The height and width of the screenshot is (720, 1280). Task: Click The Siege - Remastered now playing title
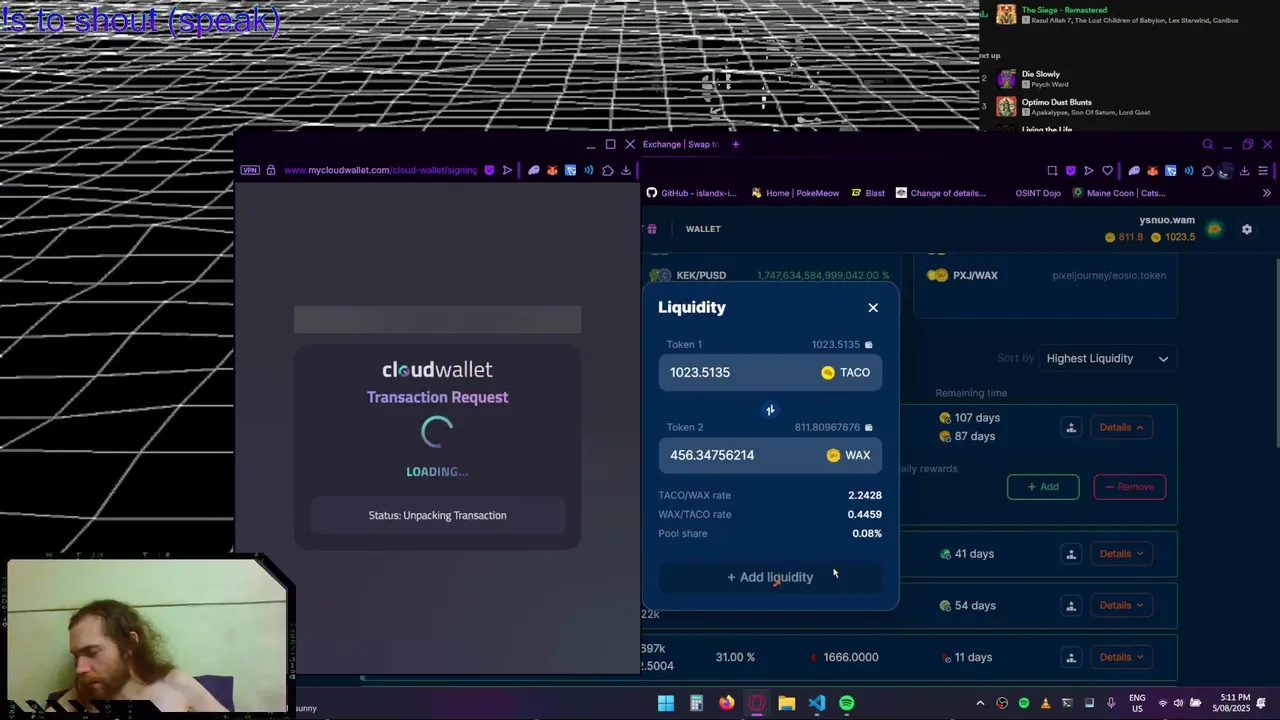1064,10
